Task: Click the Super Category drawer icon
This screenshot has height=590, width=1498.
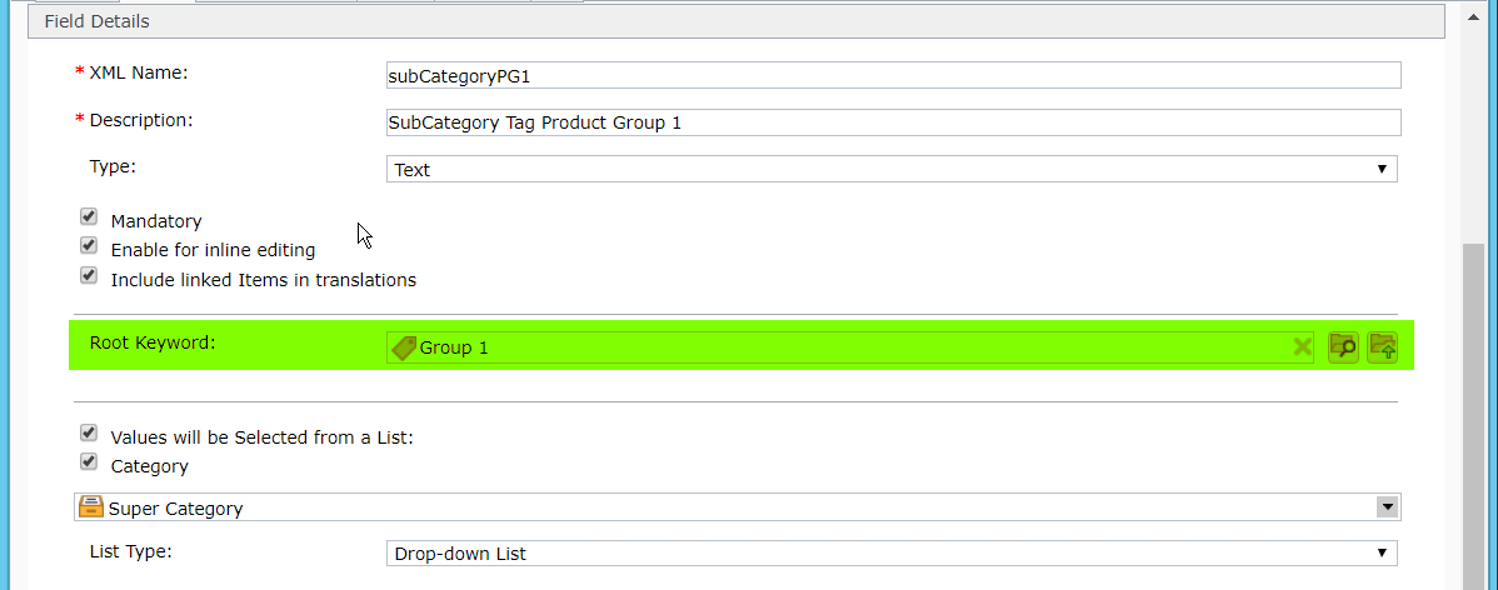Action: click(x=91, y=507)
